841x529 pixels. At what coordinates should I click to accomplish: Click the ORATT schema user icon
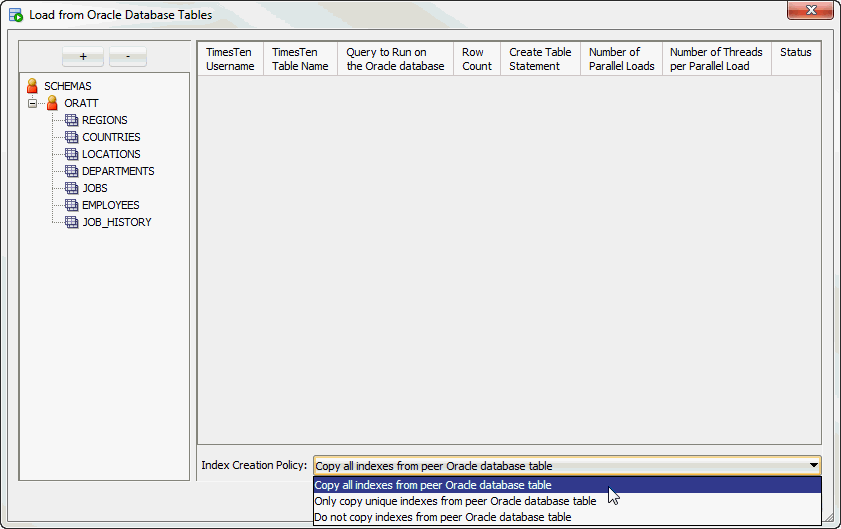click(52, 102)
